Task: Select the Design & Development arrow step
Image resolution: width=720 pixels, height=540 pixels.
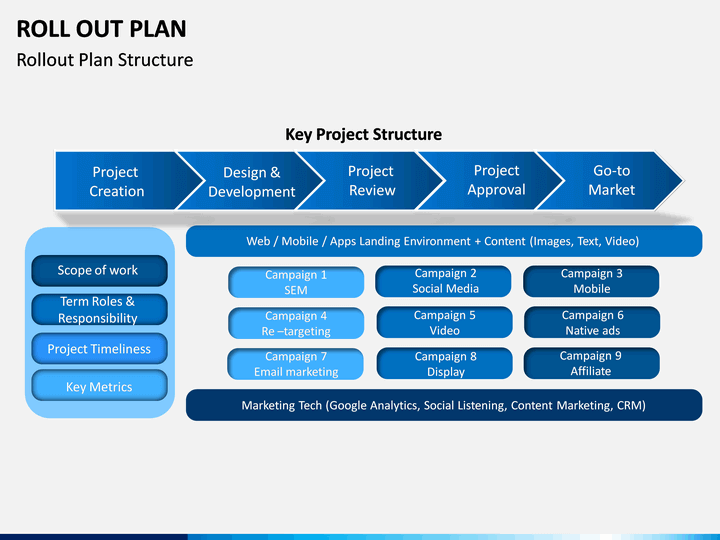Action: pos(252,181)
